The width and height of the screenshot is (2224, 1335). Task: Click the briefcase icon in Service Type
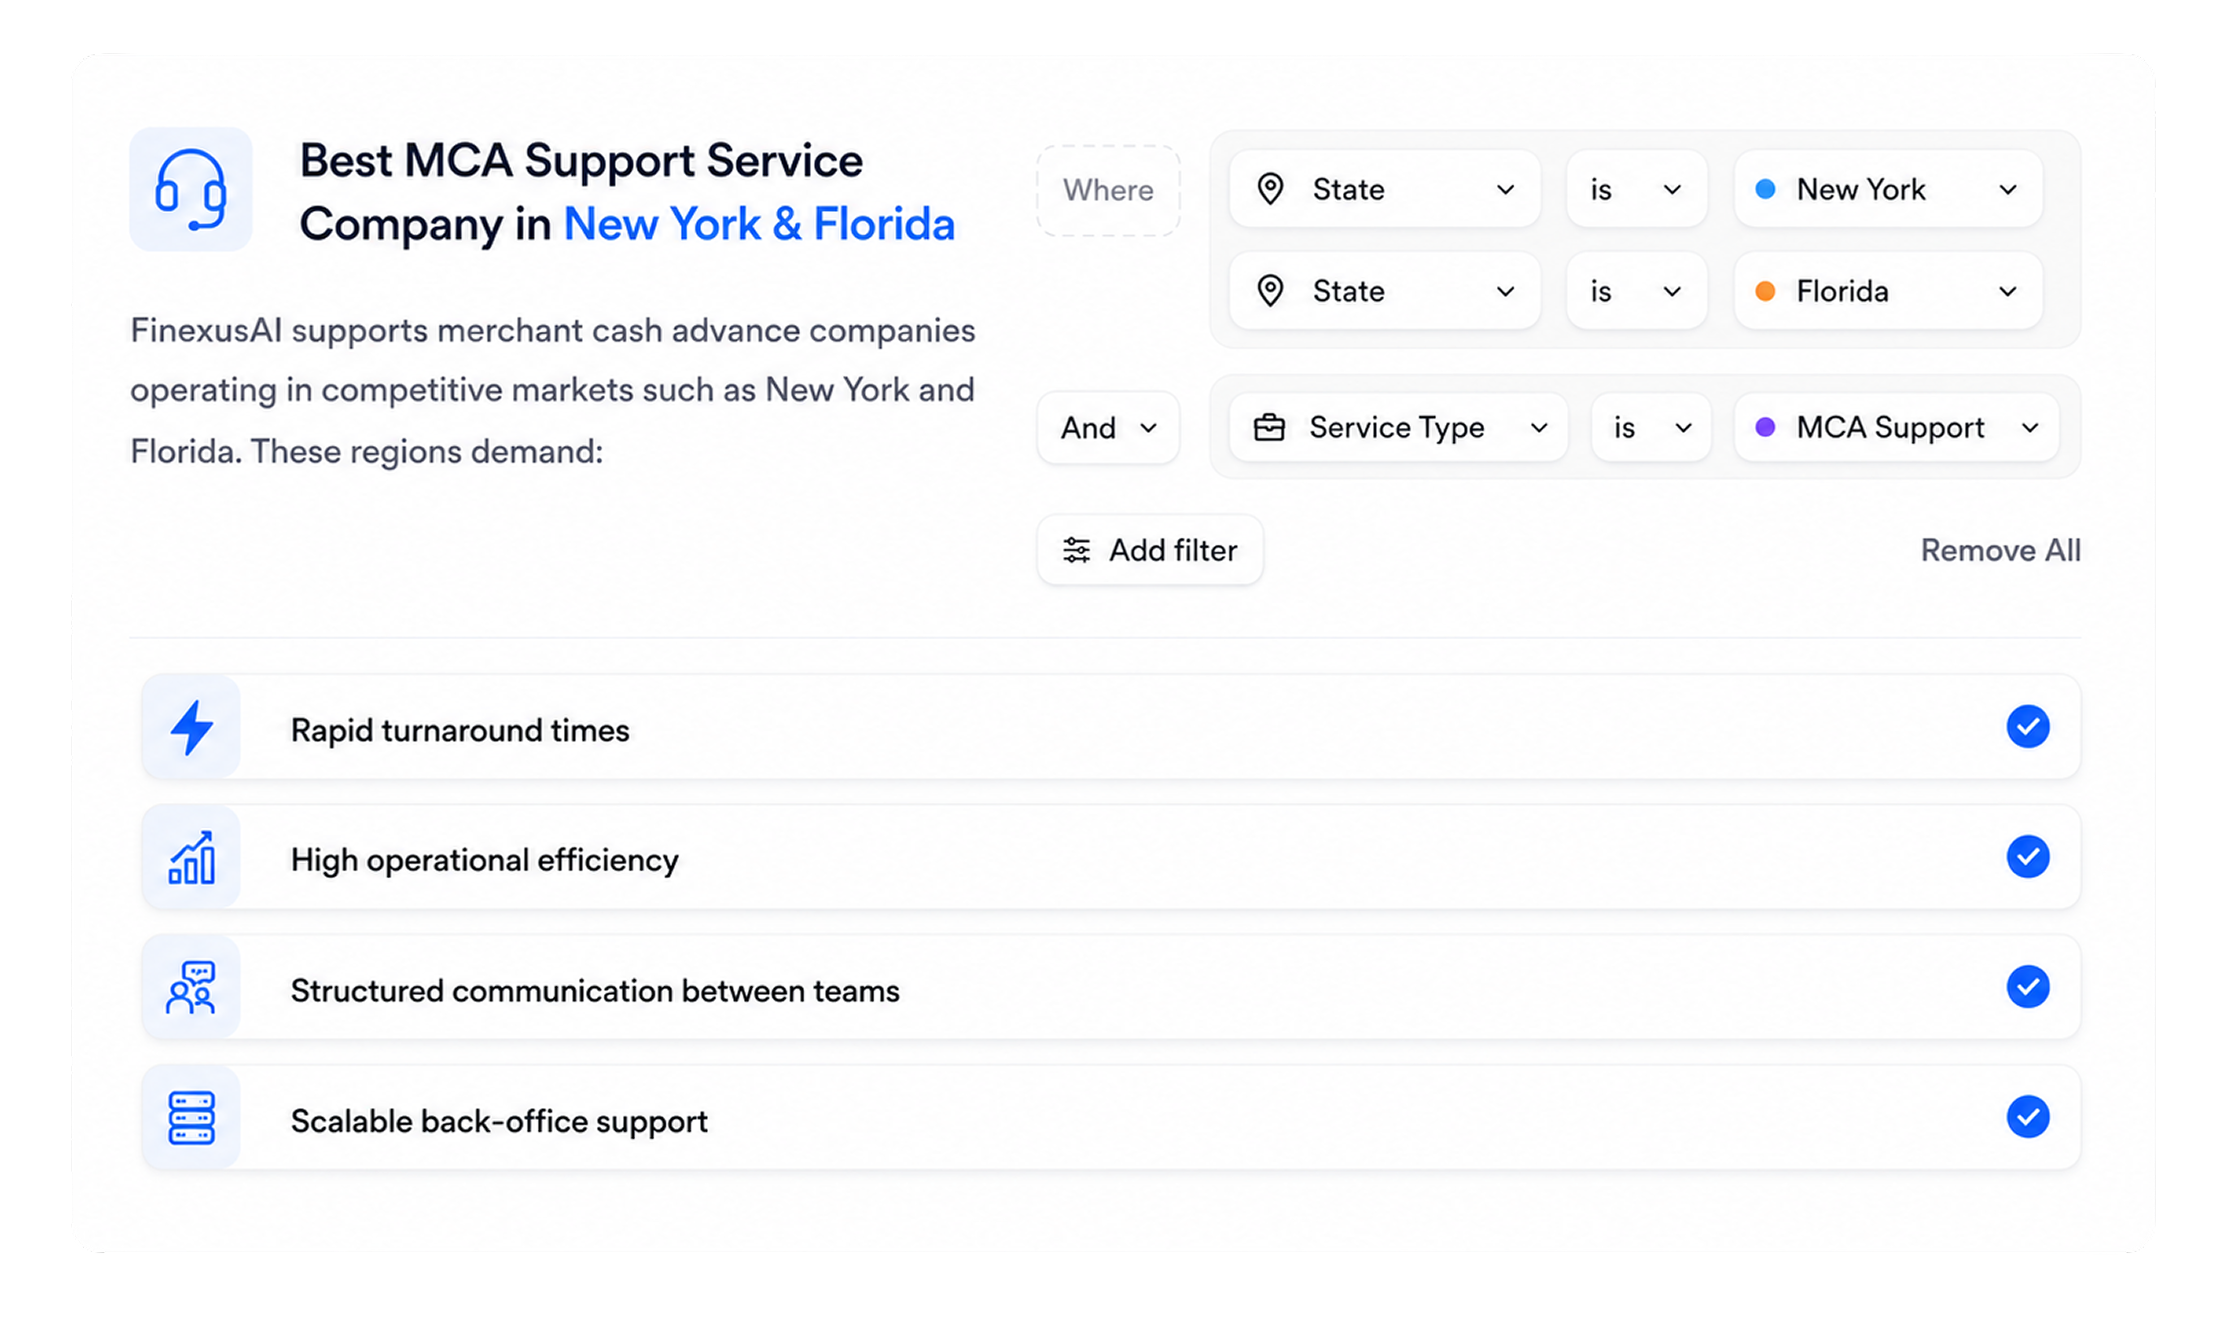click(x=1269, y=427)
